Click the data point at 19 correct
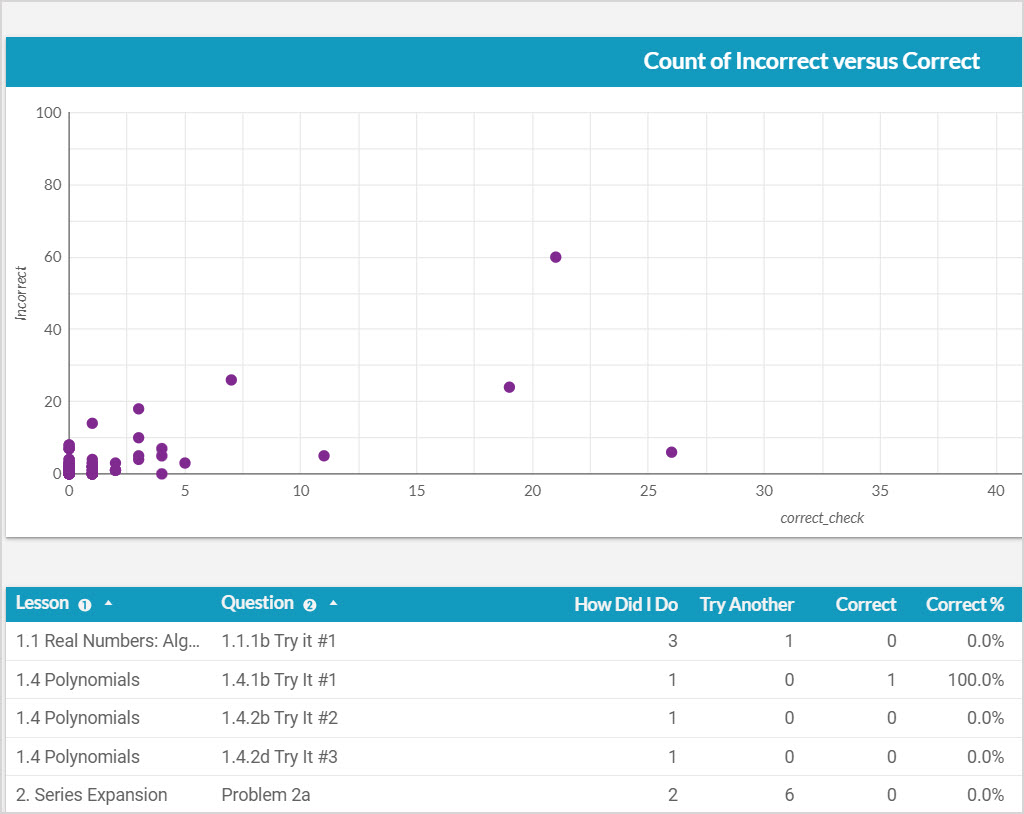Screen dimensions: 1024x814 tap(509, 387)
